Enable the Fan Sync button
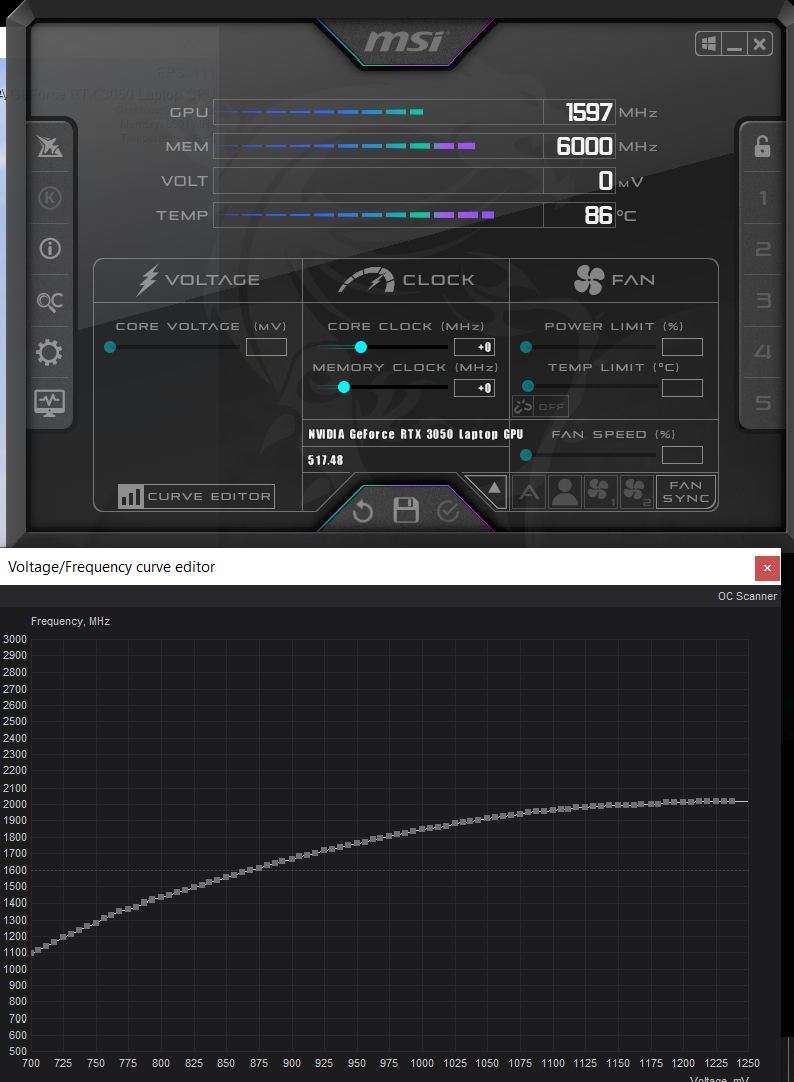This screenshot has width=794, height=1082. [x=686, y=491]
